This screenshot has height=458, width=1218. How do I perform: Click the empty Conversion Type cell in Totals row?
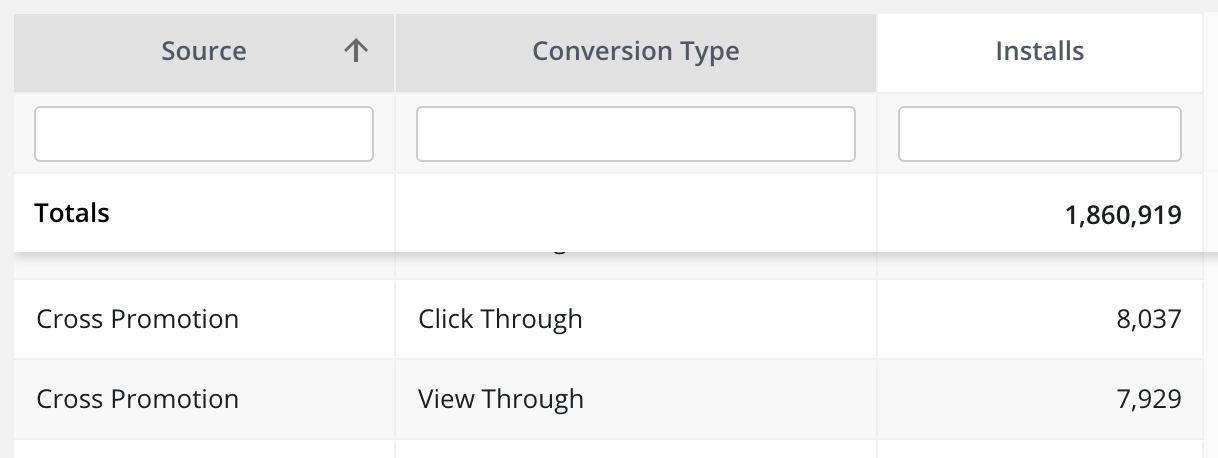pyautogui.click(x=635, y=213)
